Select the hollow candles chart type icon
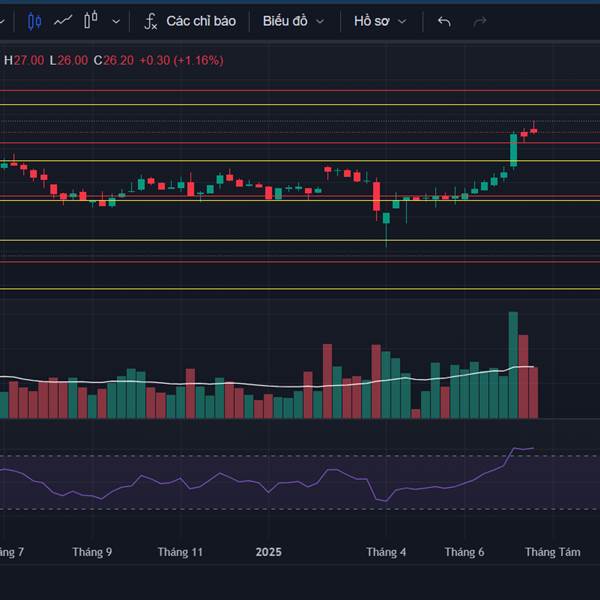 point(91,20)
